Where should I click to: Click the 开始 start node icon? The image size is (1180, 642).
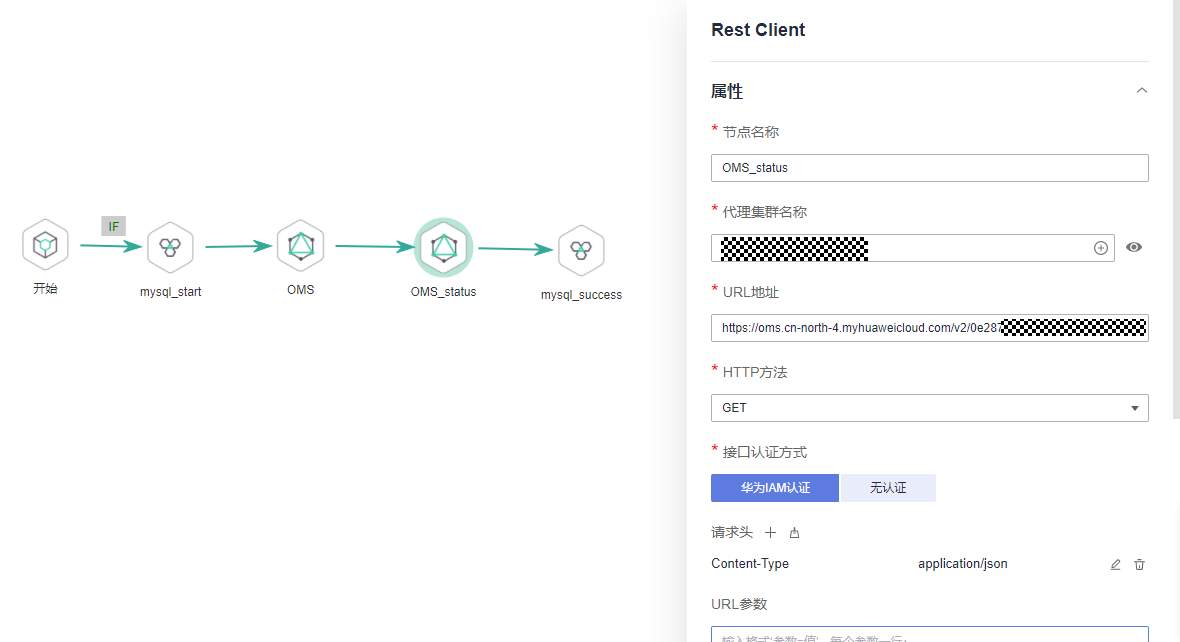[x=45, y=245]
